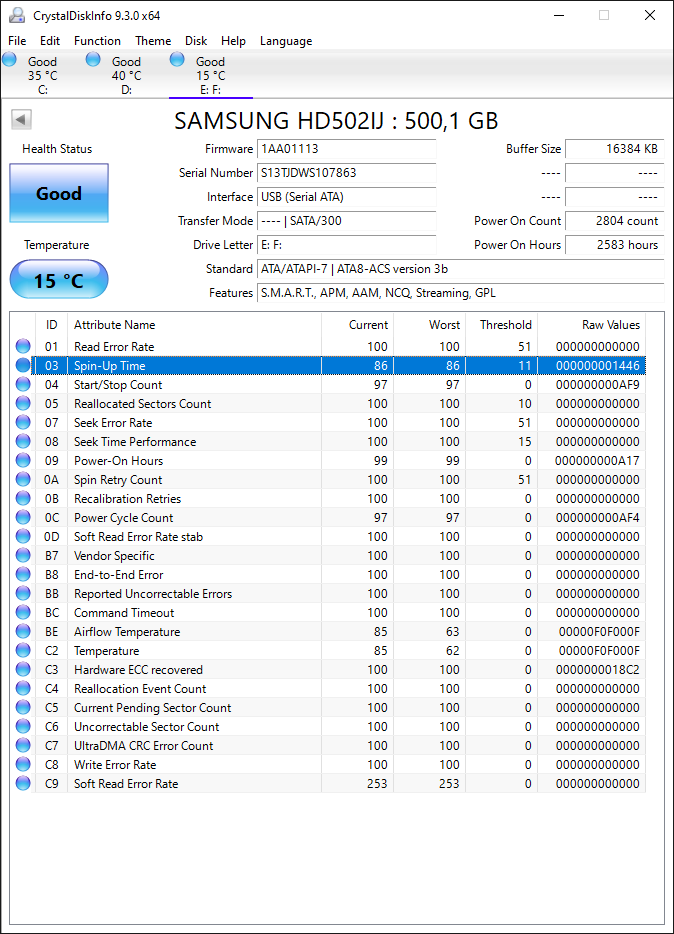Open the Disk menu
The image size is (674, 934).
[x=196, y=41]
